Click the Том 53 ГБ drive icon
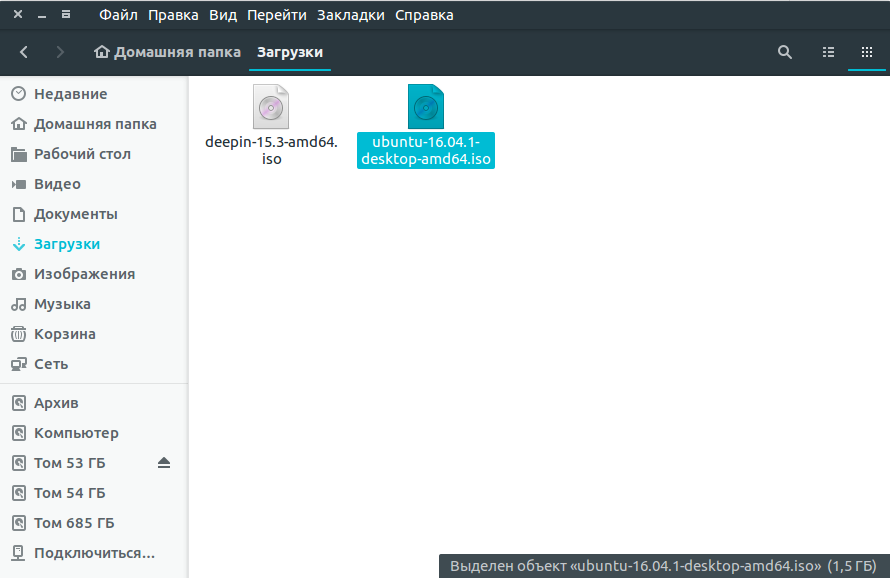Screen dimensions: 890x578 (19, 463)
